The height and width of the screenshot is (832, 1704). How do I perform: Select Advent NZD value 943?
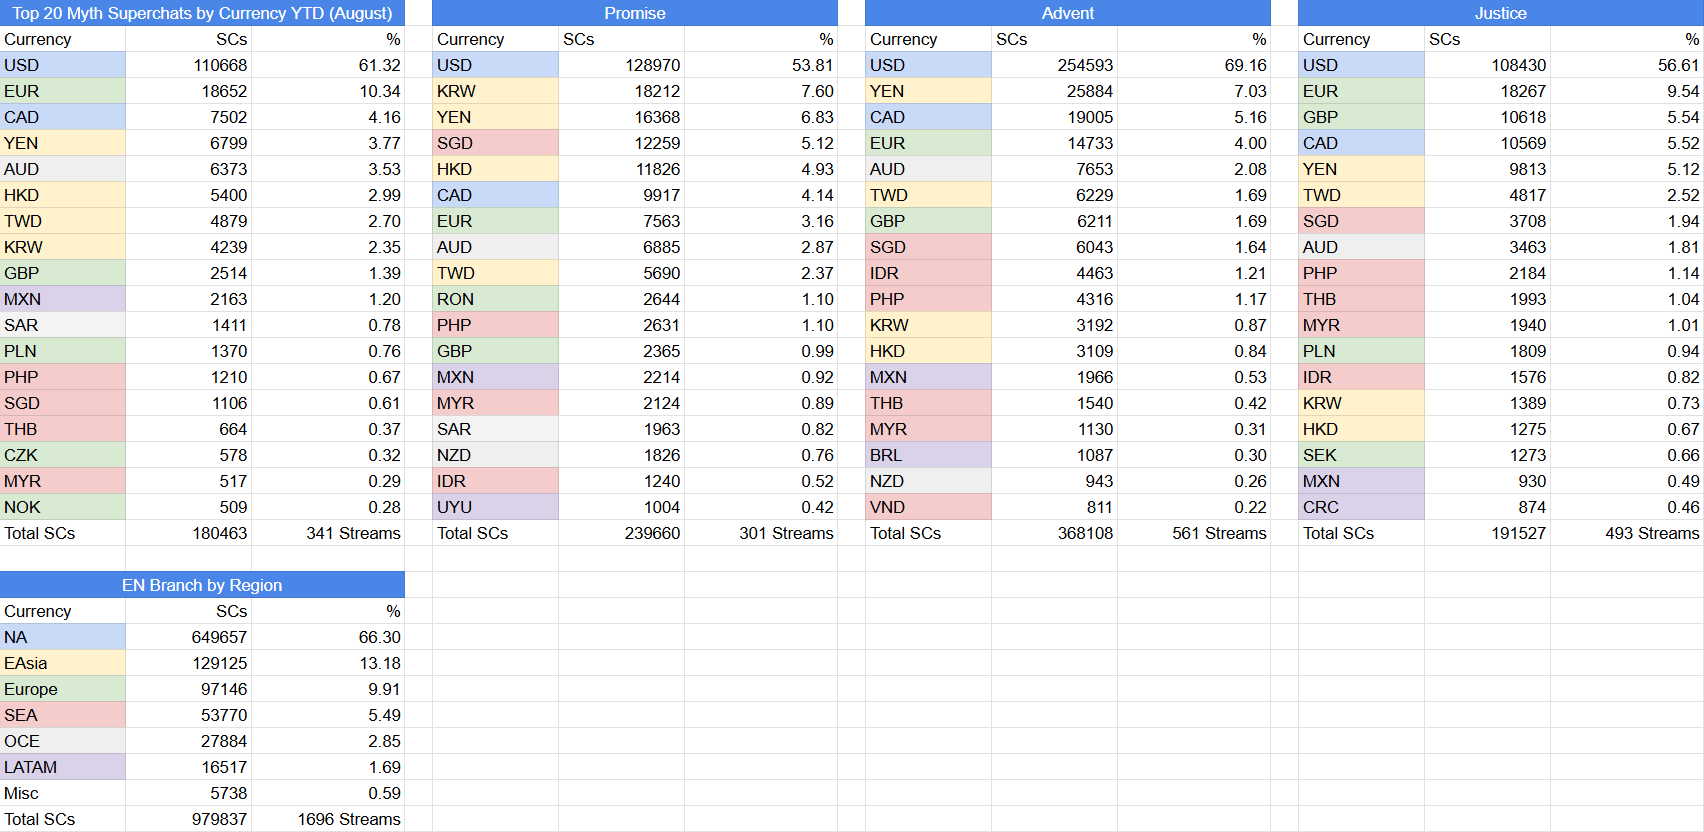(1055, 481)
